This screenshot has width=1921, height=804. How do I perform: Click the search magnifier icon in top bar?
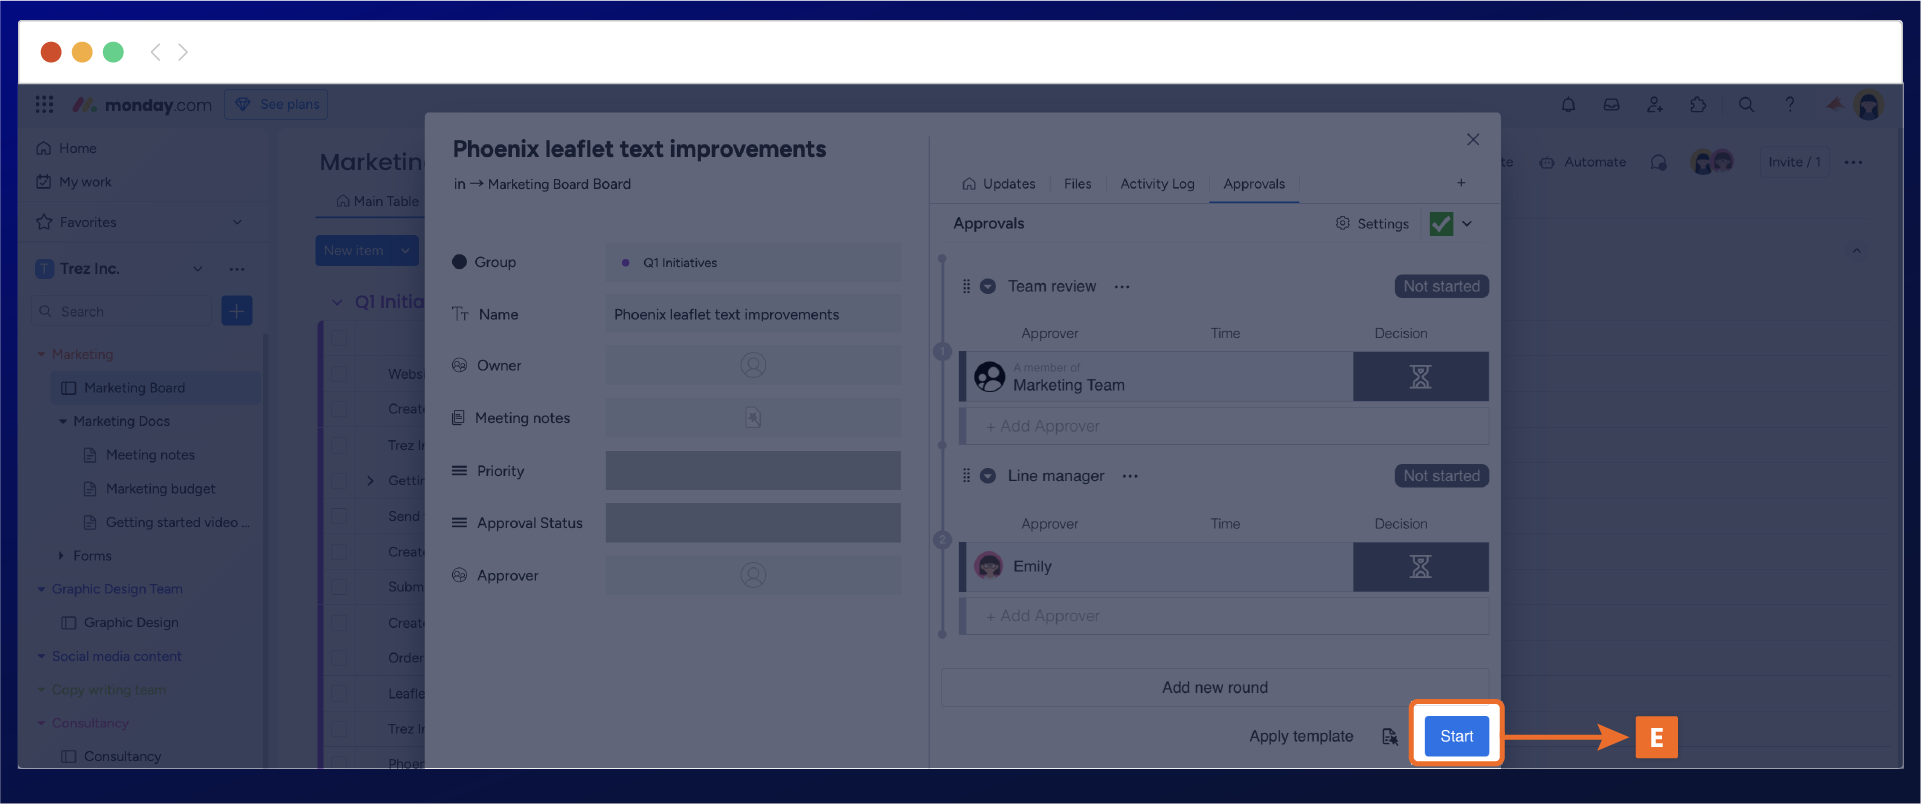tap(1746, 105)
